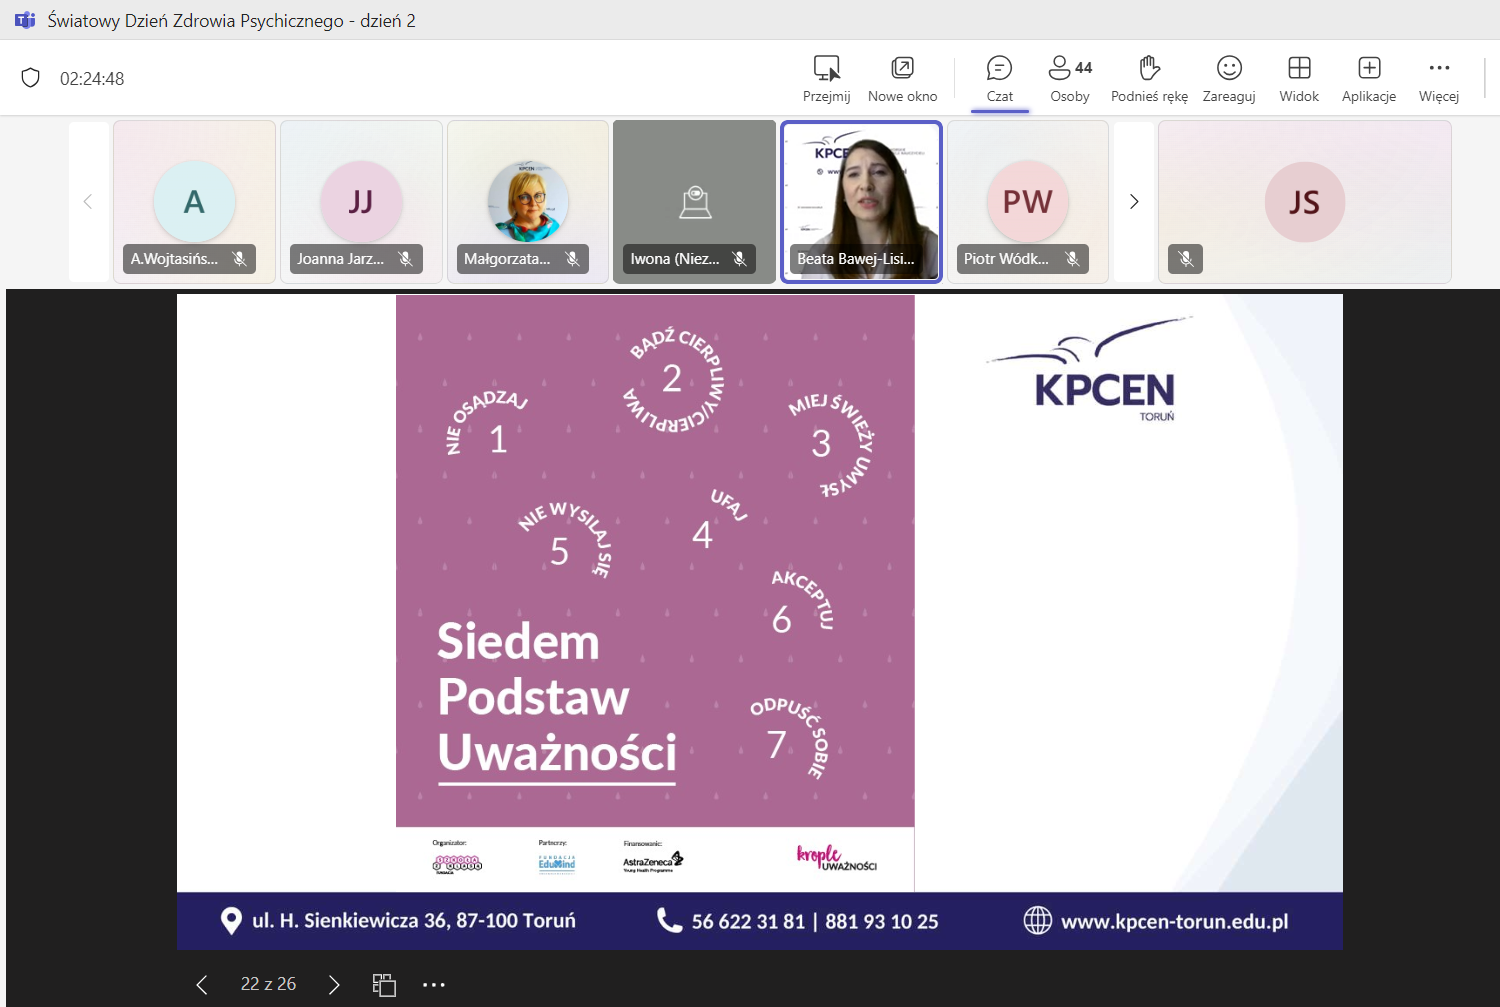
Task: Select Piotr Wódk participant tile
Action: [x=1028, y=202]
